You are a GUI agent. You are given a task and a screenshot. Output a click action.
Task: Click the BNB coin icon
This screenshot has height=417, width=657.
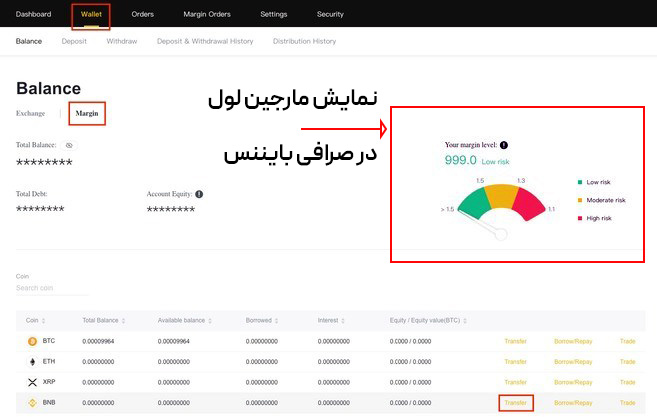32,403
